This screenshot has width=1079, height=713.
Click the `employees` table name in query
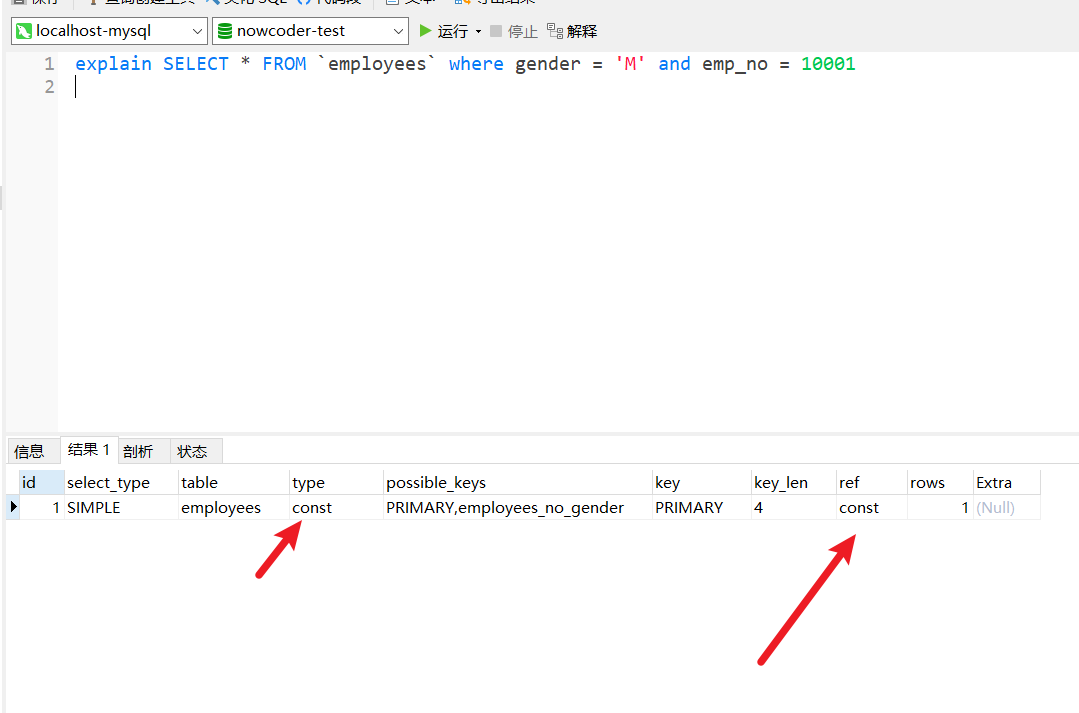[377, 64]
